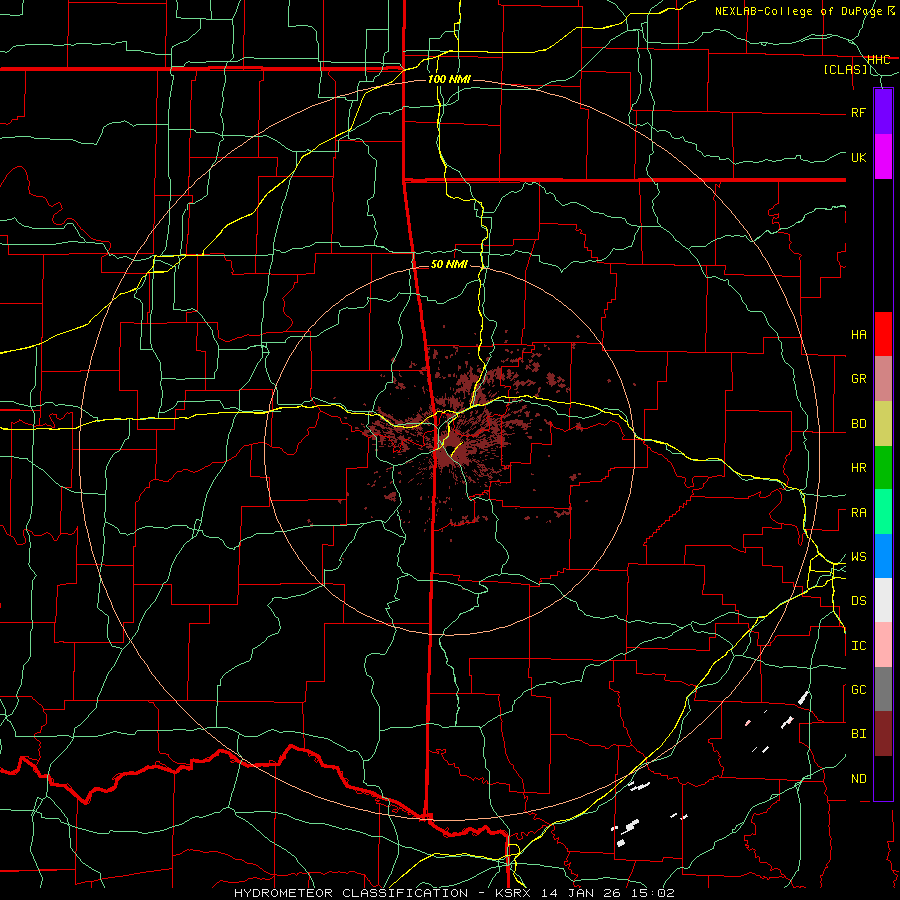Image resolution: width=900 pixels, height=900 pixels.
Task: Click the ND black legend swatch
Action: [x=883, y=778]
